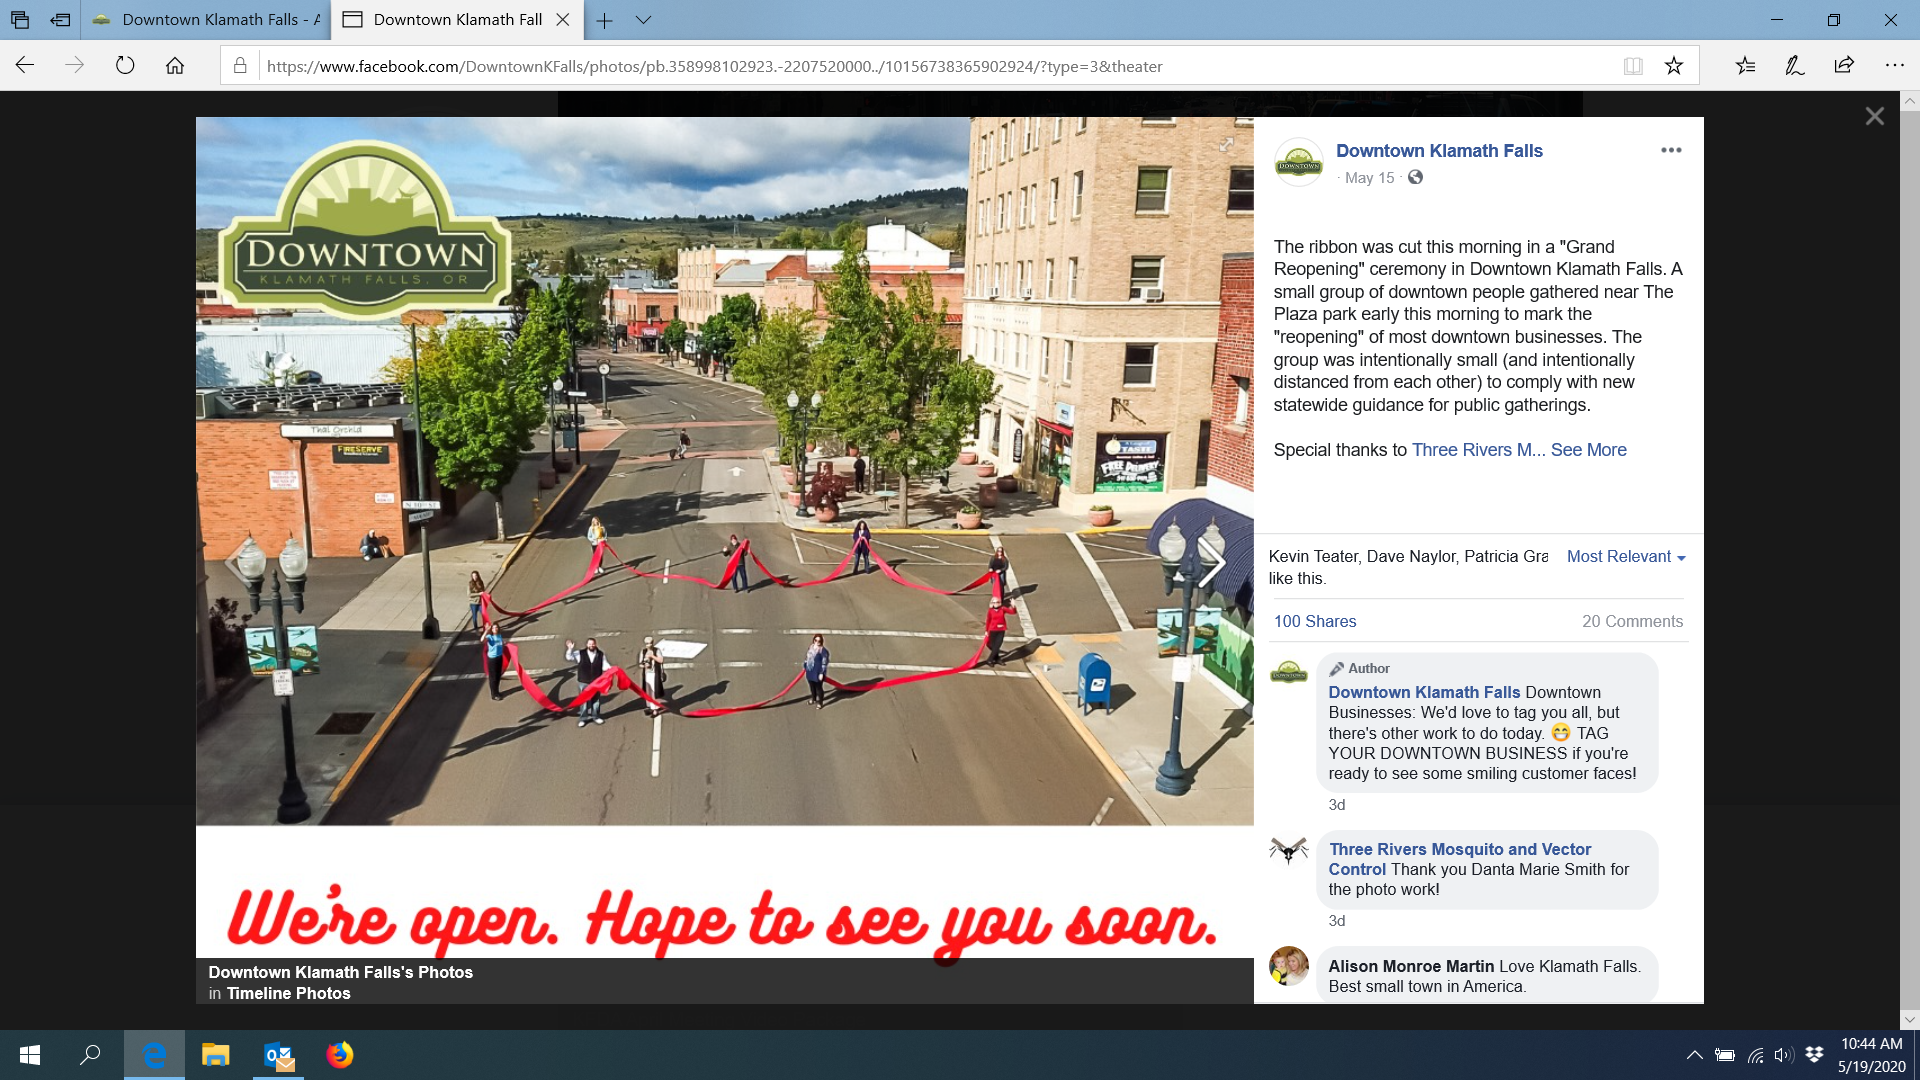Enter fullscreen photo expand icon

[x=1226, y=146]
